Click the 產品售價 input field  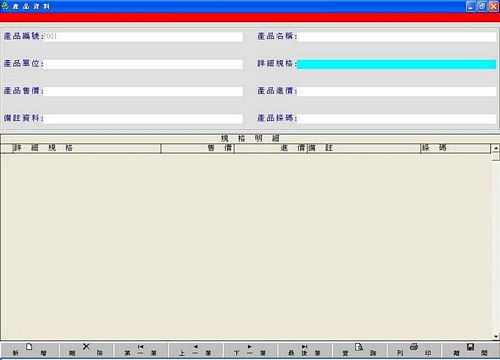point(143,91)
